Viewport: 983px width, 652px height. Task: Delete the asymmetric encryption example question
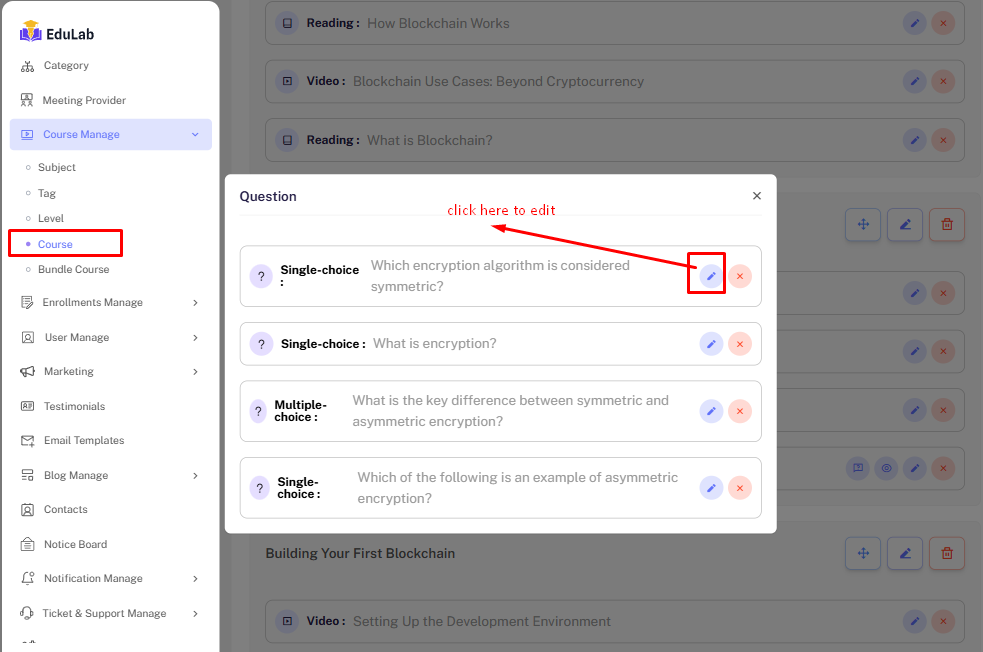[739, 488]
